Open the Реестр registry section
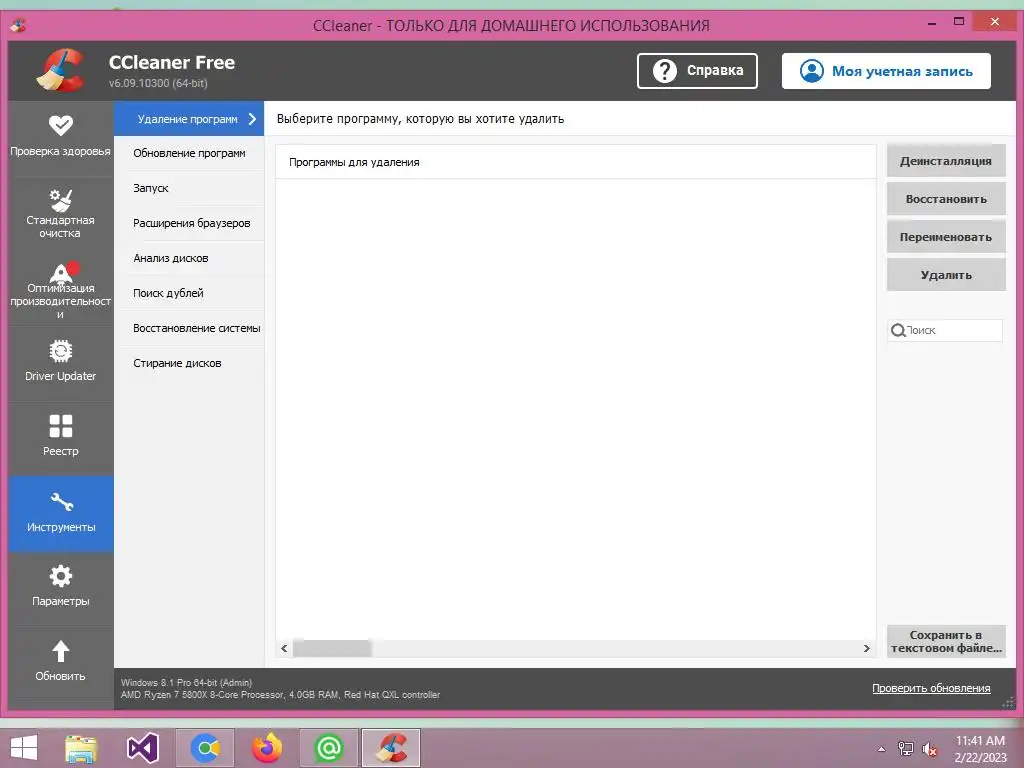The width and height of the screenshot is (1024, 768). point(61,436)
